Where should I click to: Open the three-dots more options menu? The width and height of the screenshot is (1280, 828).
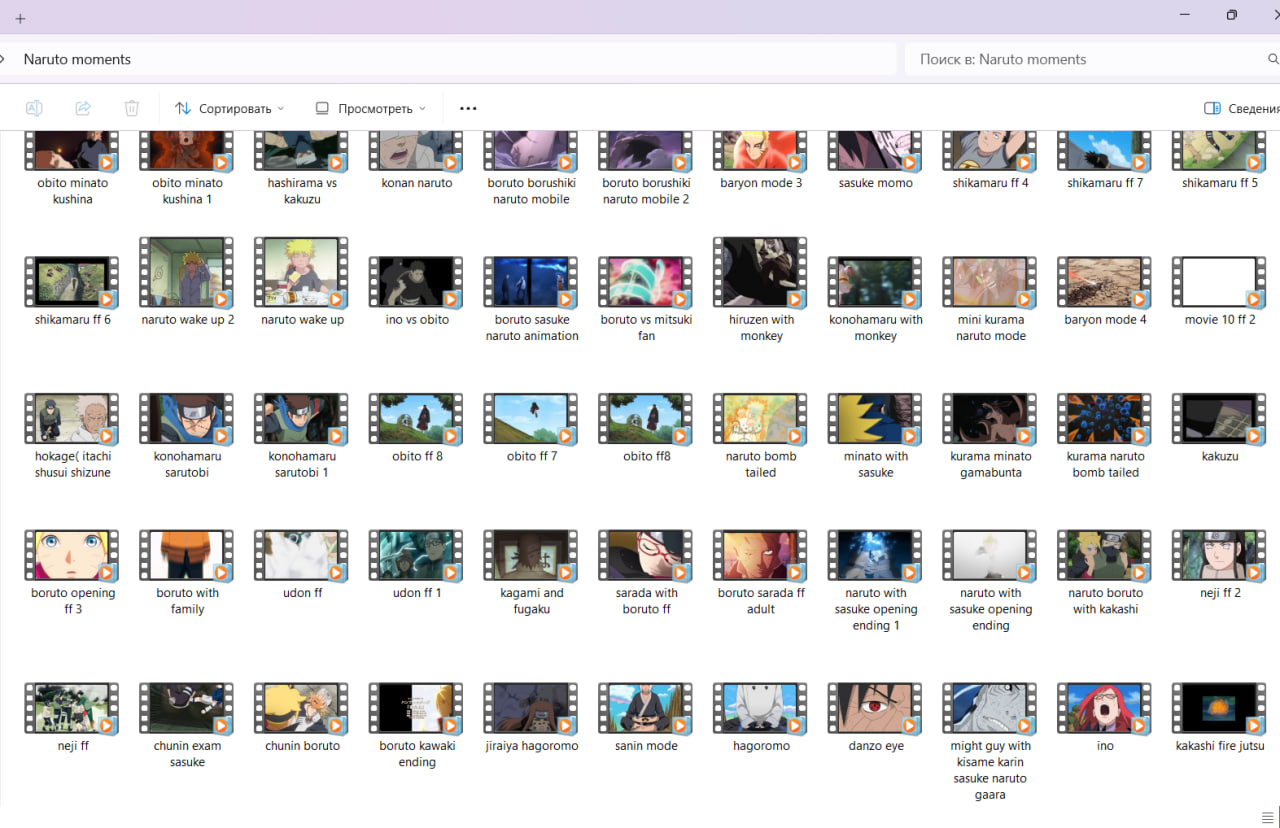pos(468,108)
